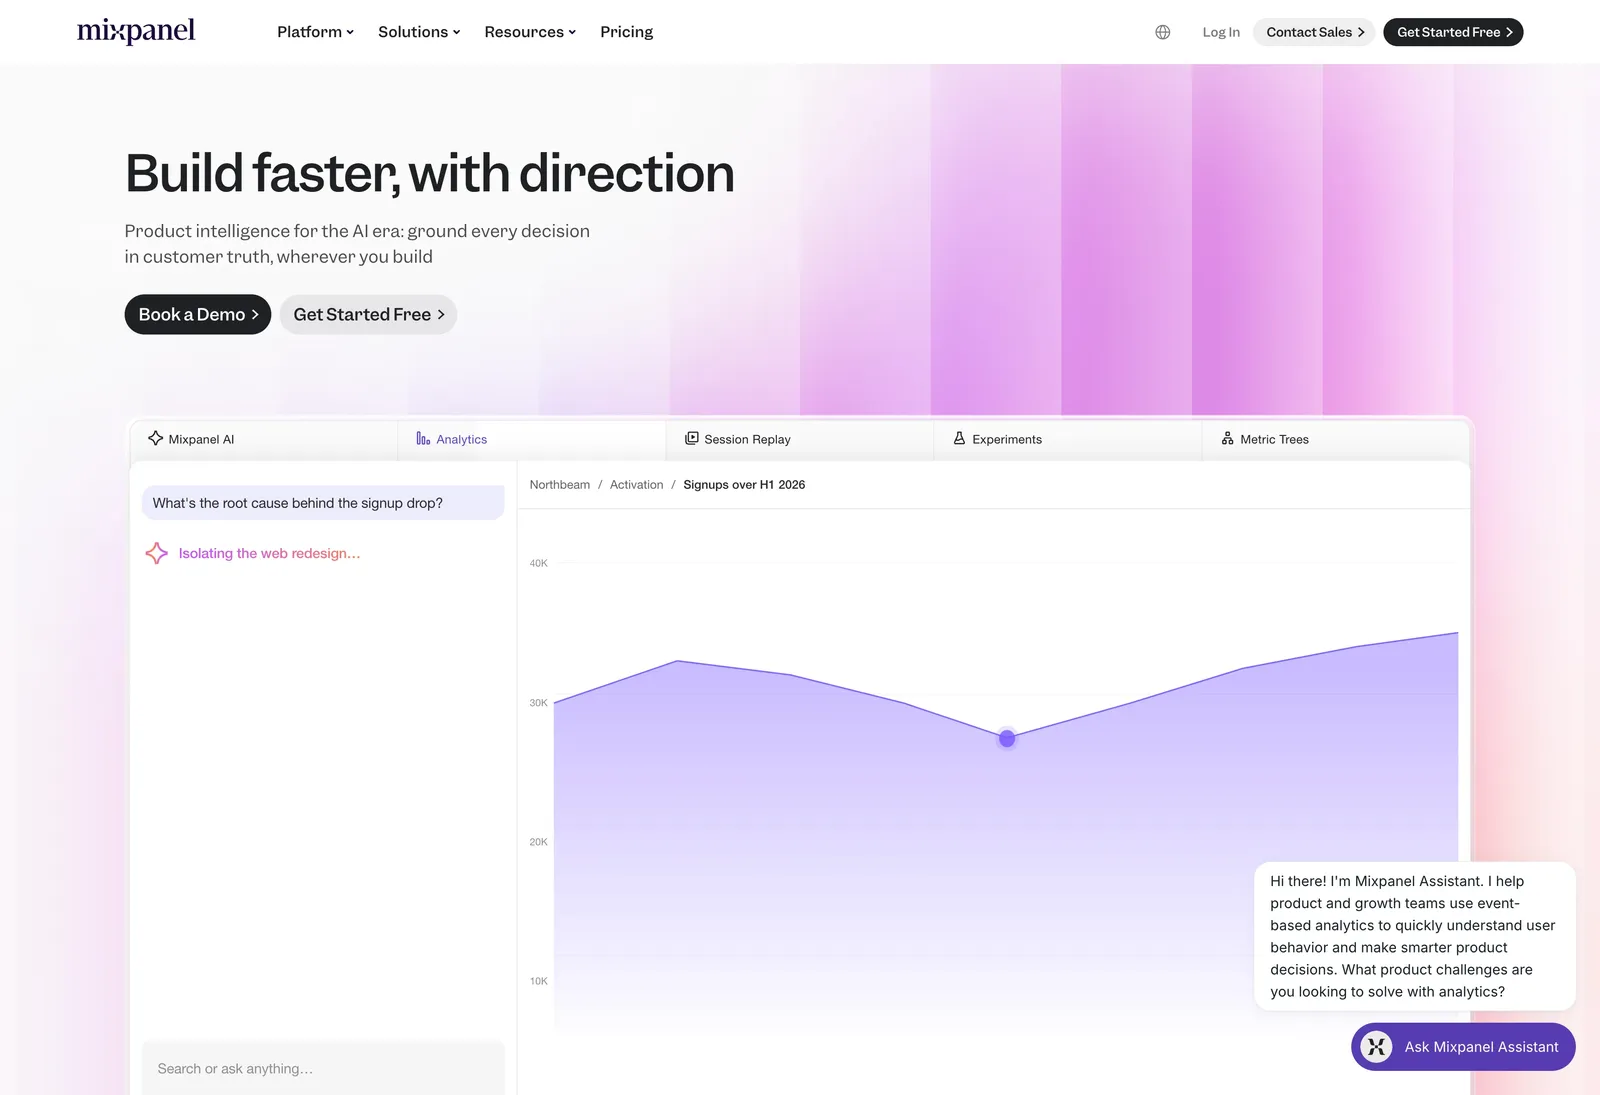The height and width of the screenshot is (1095, 1600).
Task: Click the Mixpanel Assistant greeting message
Action: pyautogui.click(x=1415, y=936)
